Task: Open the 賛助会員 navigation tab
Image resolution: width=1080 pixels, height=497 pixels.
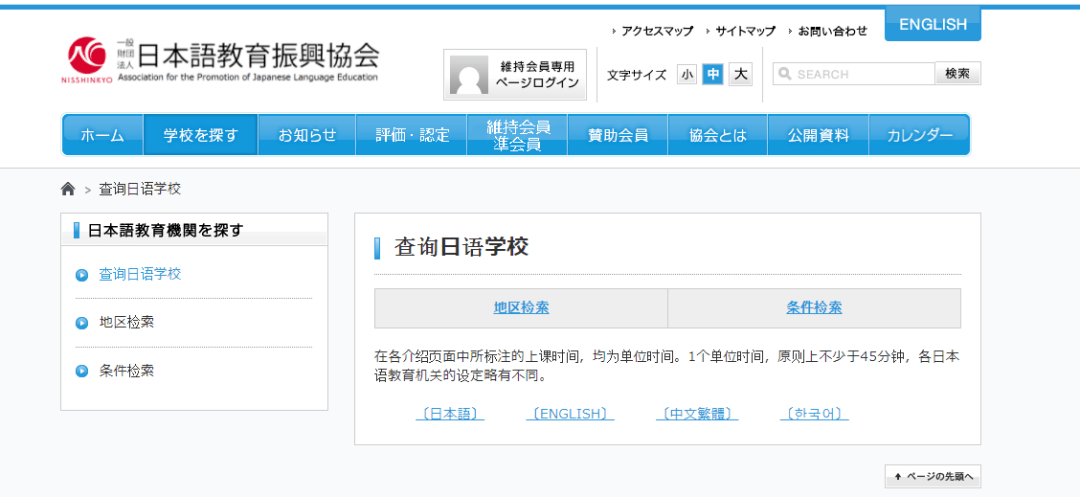Action: pyautogui.click(x=618, y=135)
